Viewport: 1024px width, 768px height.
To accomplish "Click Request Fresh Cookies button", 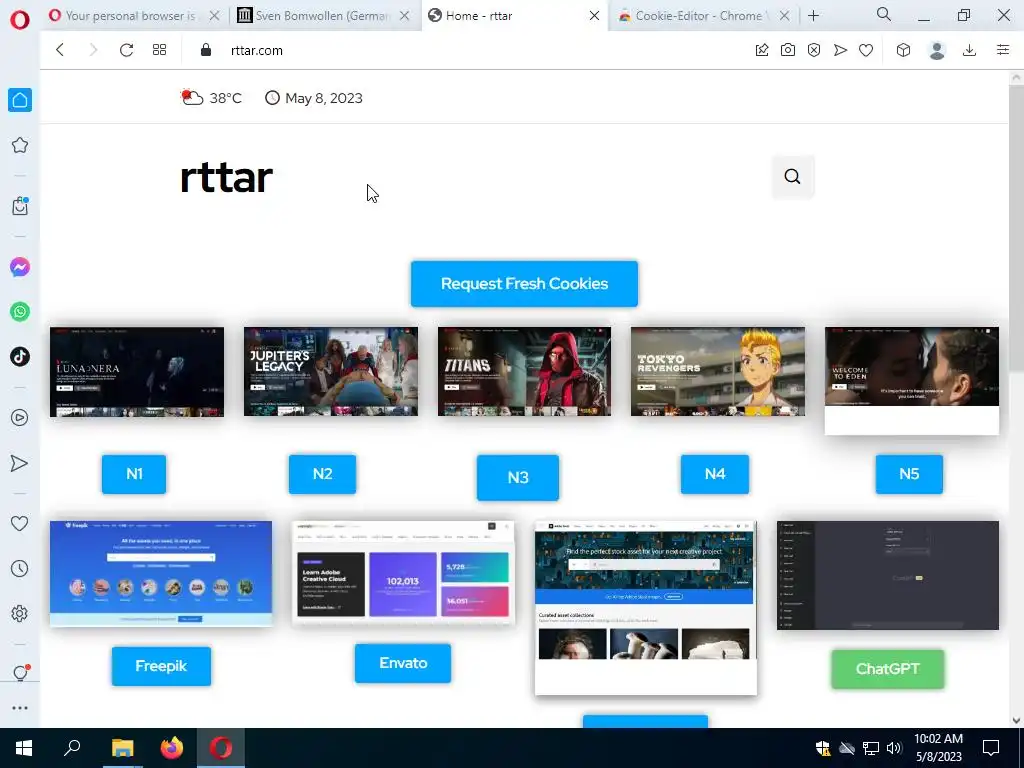I will click(x=524, y=283).
